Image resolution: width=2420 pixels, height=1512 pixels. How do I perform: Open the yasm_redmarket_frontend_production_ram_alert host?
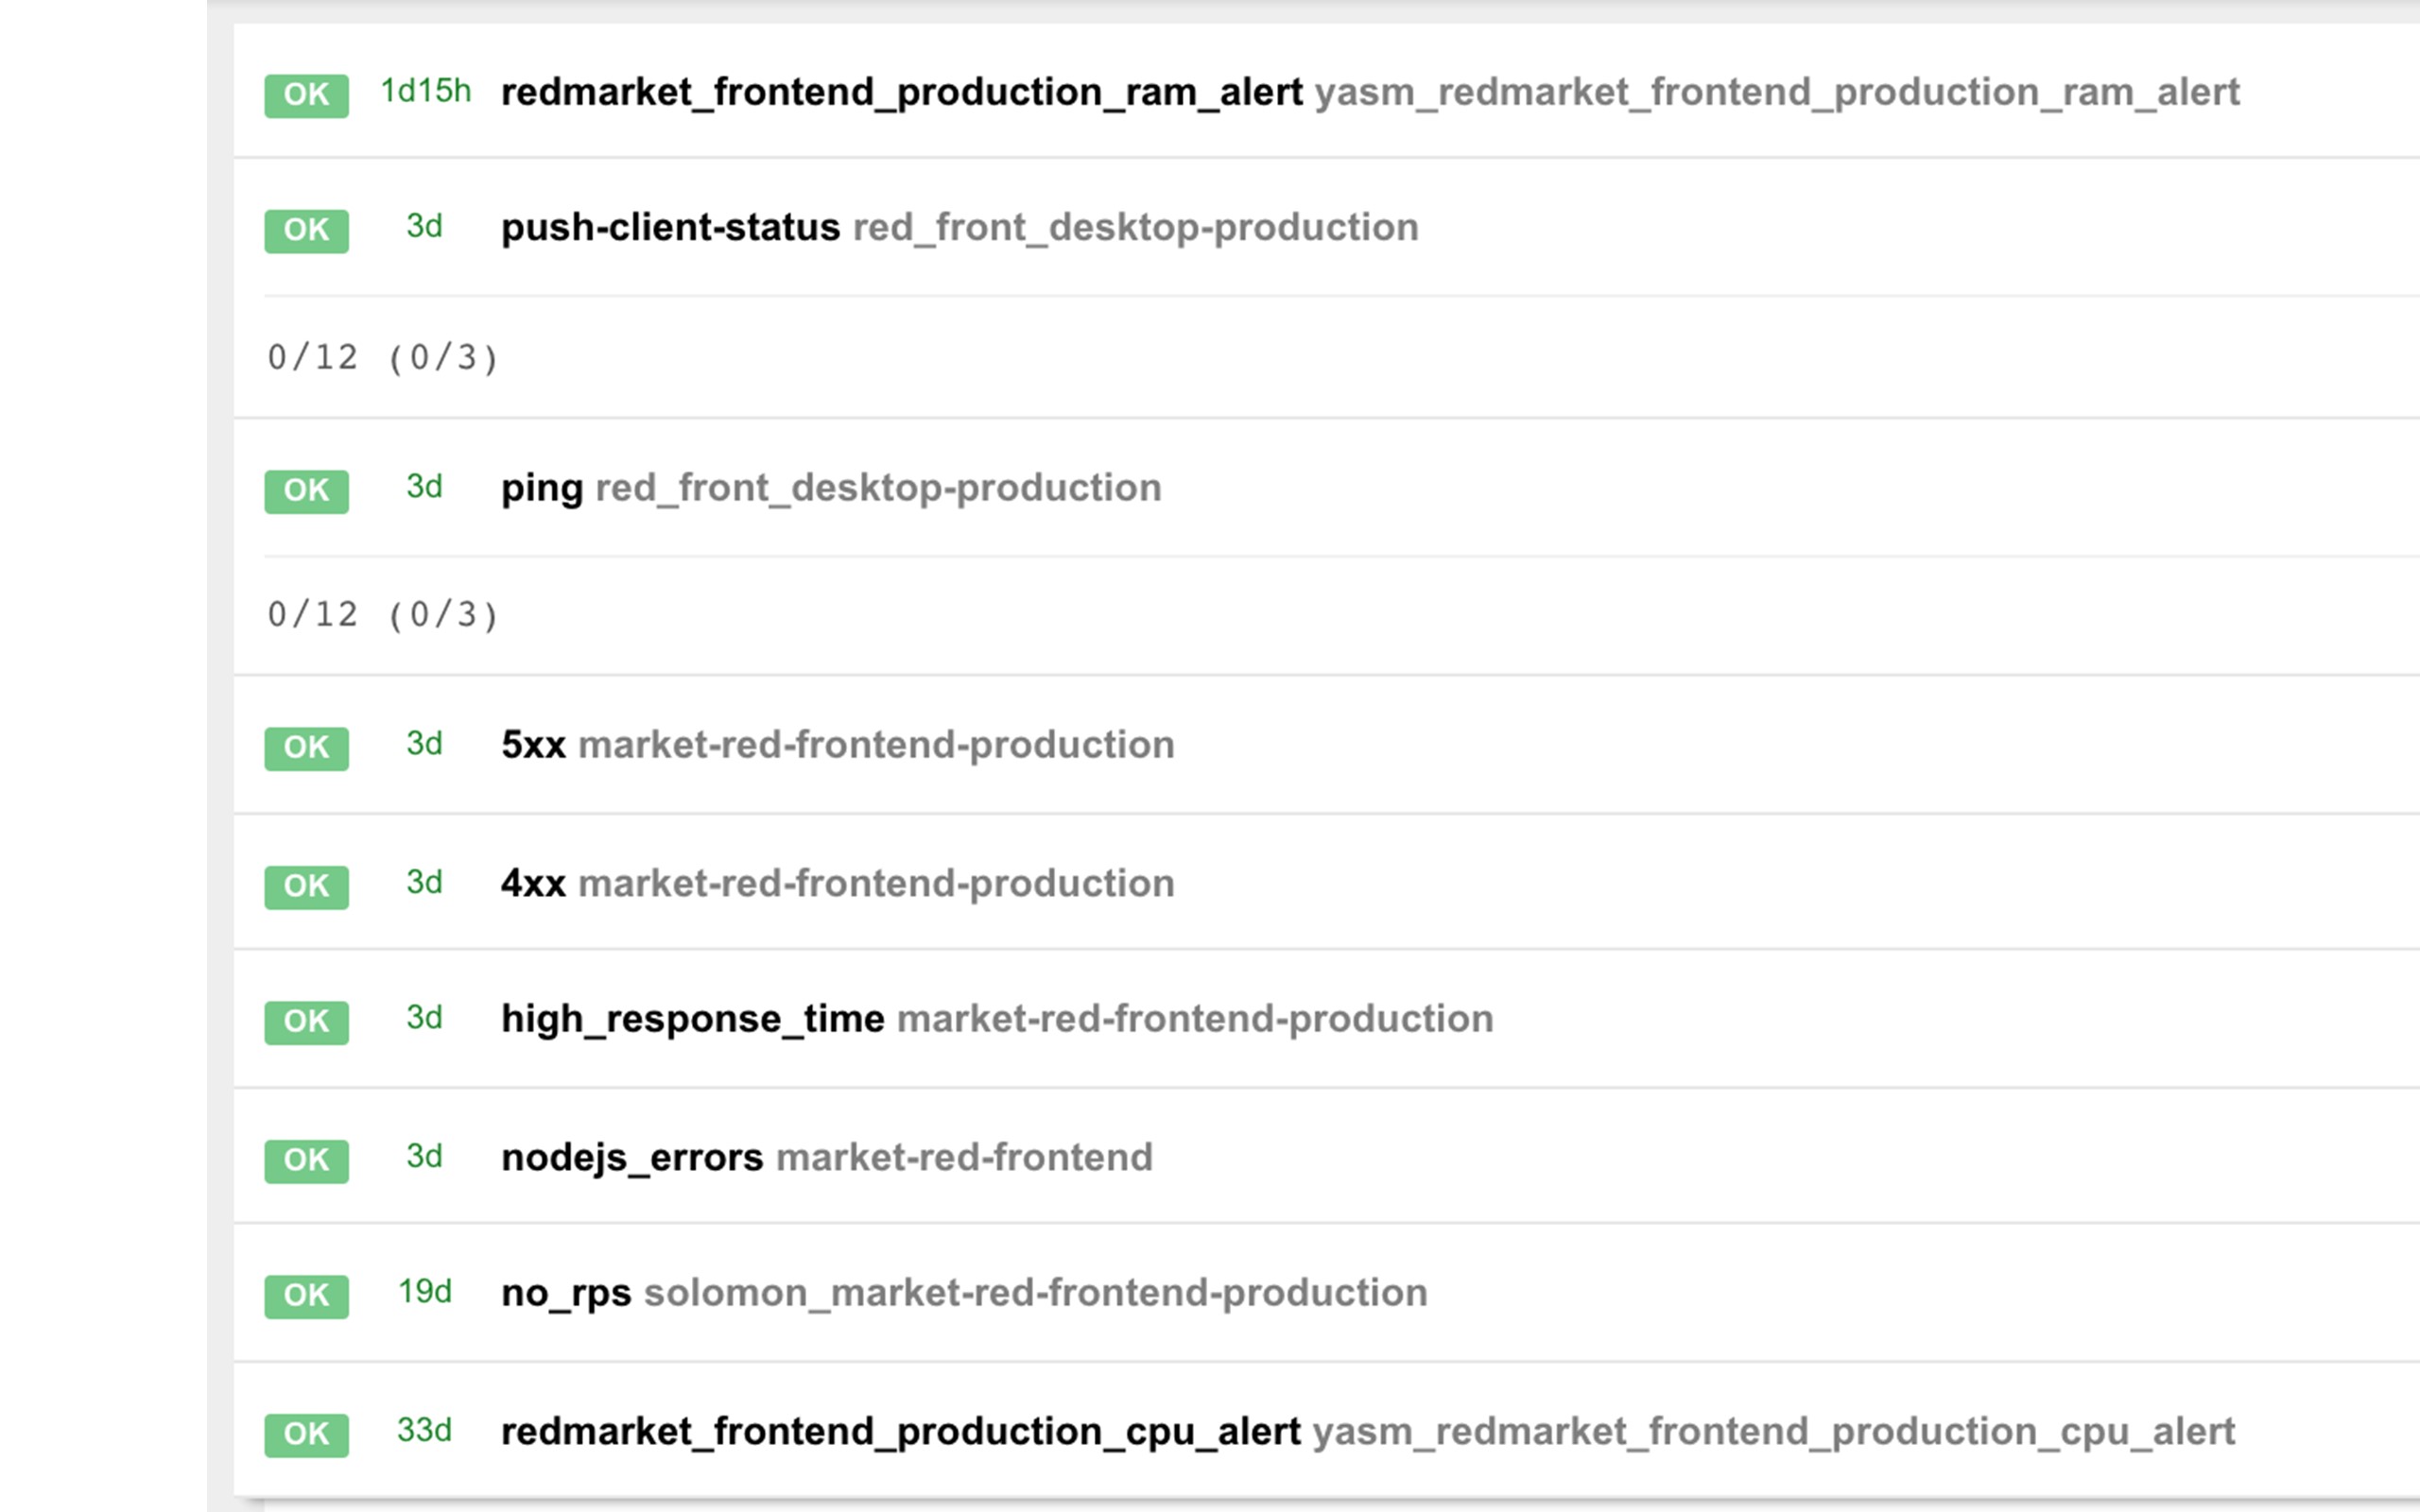(x=1776, y=93)
